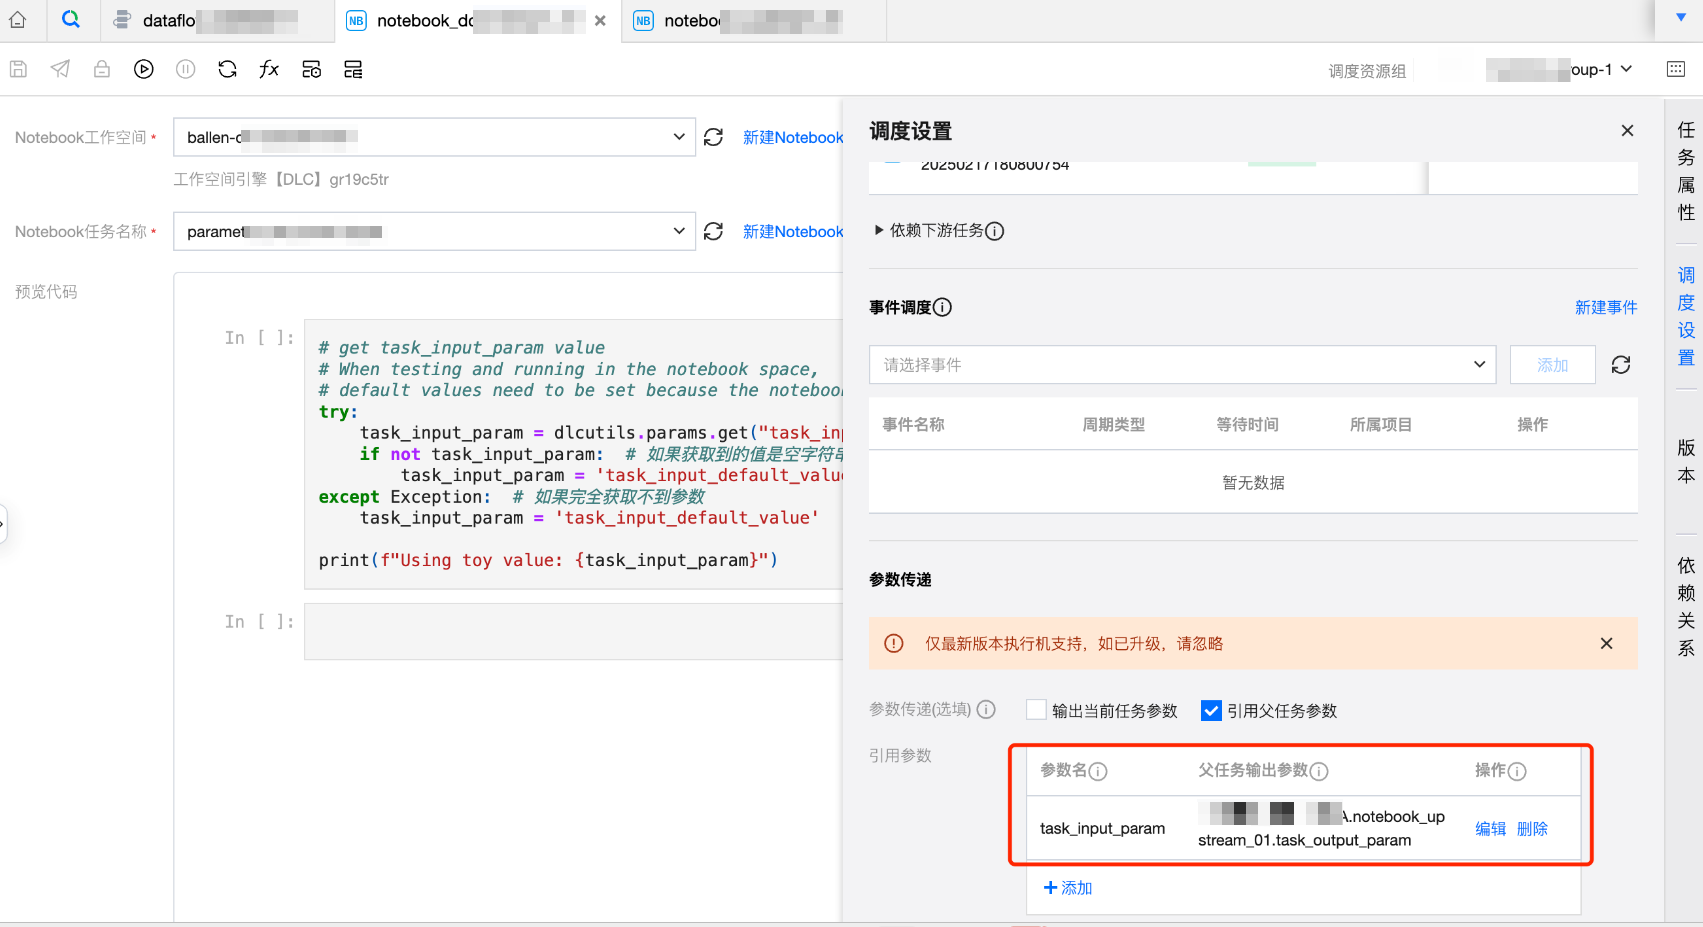Open the 任务属性 side tab
1703x927 pixels.
[x=1686, y=171]
